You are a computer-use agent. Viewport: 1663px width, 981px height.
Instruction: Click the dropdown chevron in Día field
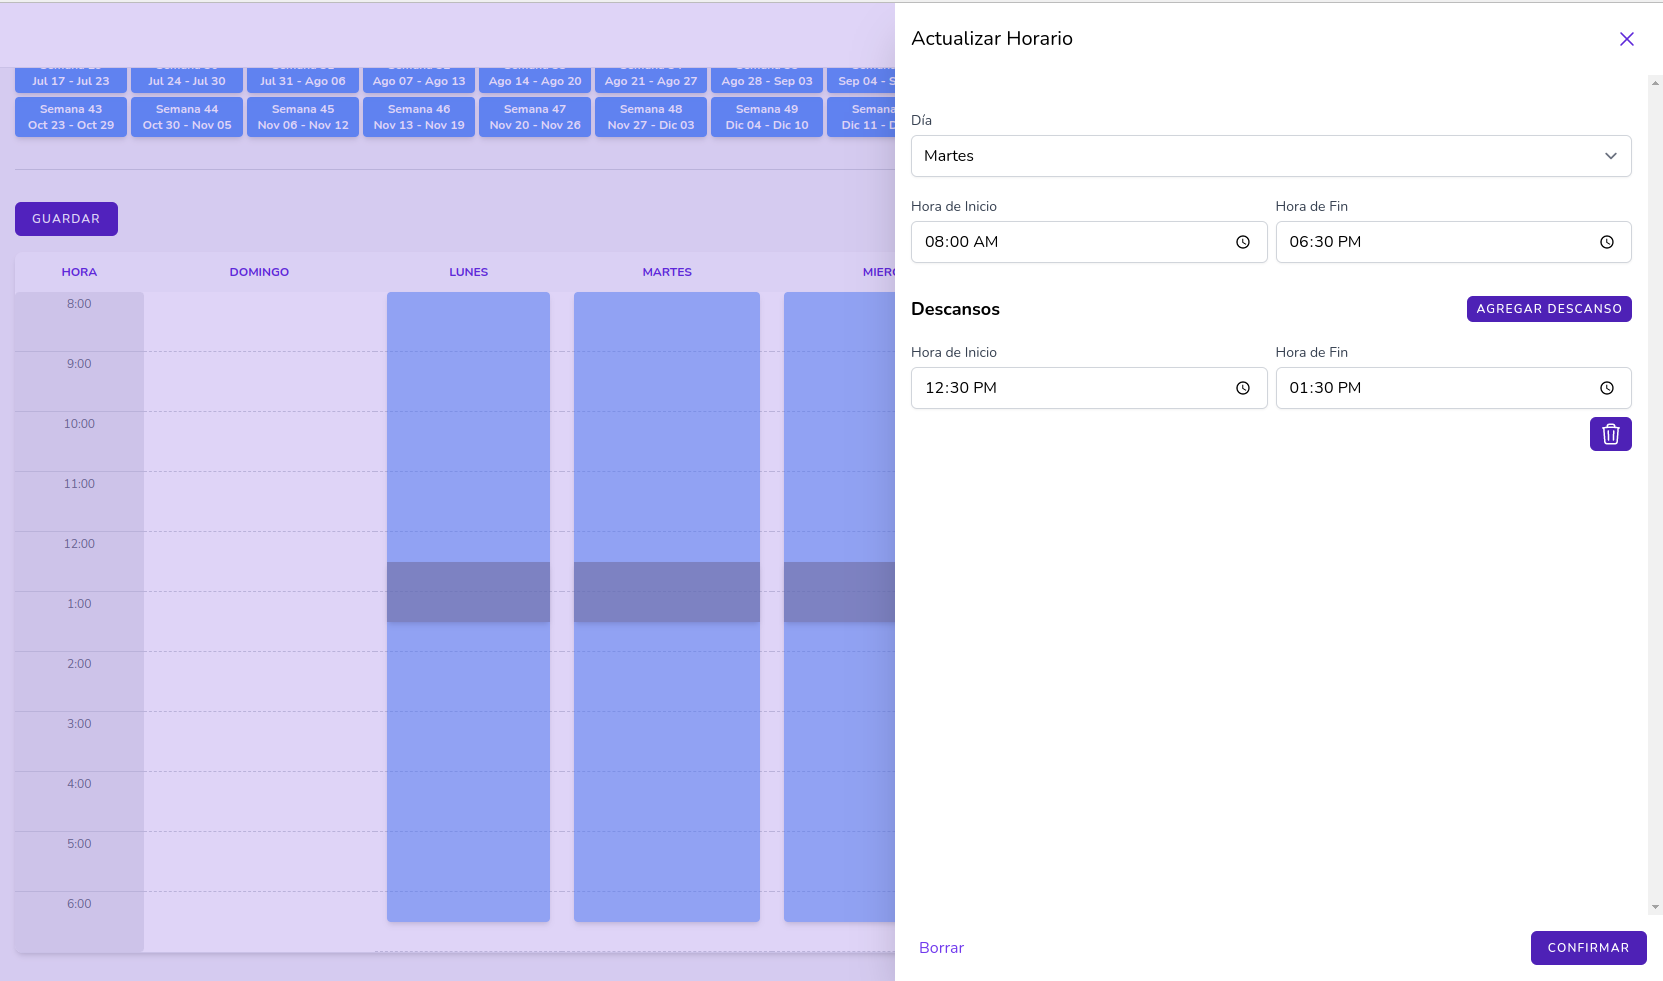coord(1610,156)
